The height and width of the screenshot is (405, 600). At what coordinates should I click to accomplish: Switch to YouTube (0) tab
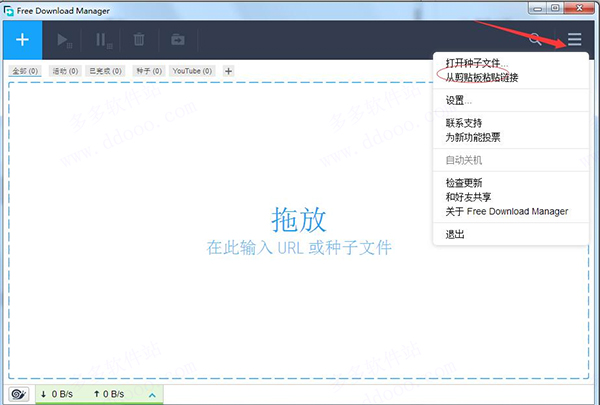pos(192,71)
